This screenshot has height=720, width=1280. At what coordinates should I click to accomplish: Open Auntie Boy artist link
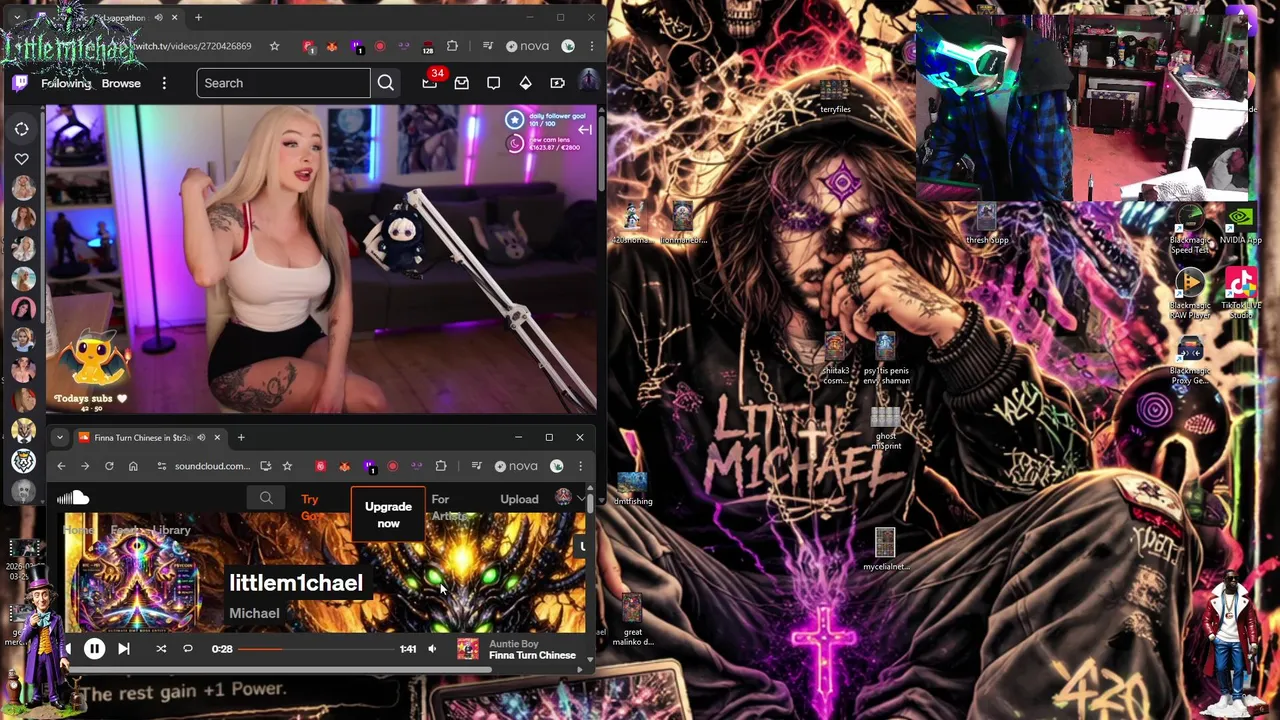(514, 644)
